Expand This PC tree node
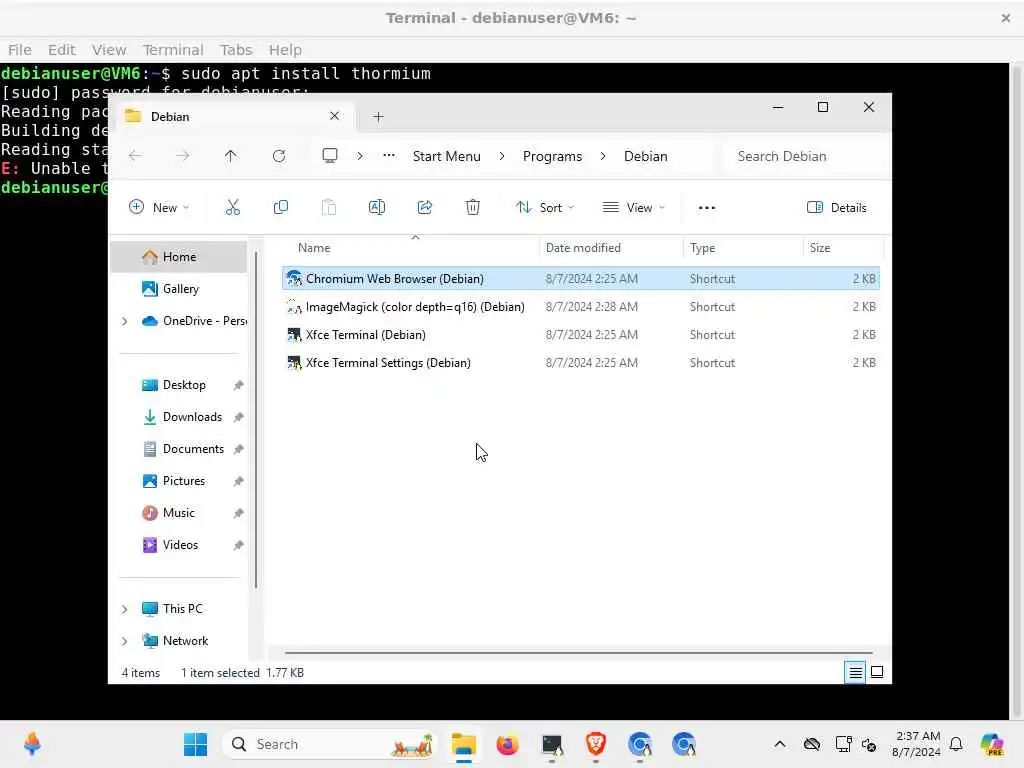1024x768 pixels. (x=125, y=609)
